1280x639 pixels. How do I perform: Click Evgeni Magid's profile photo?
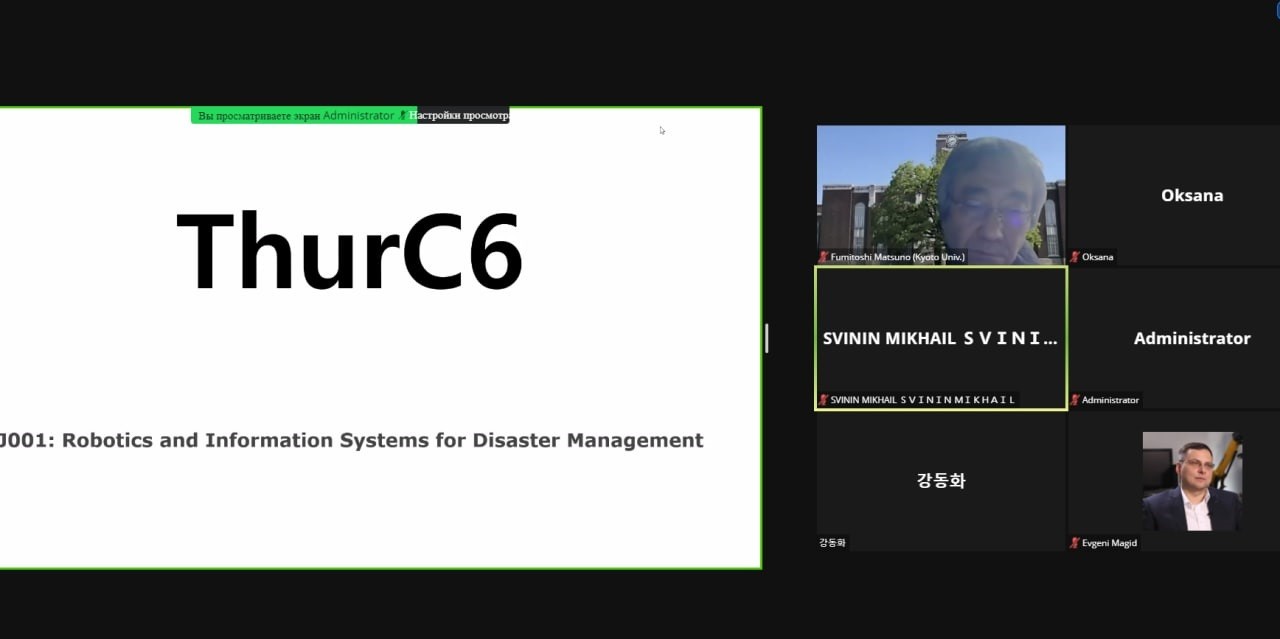pos(1192,480)
